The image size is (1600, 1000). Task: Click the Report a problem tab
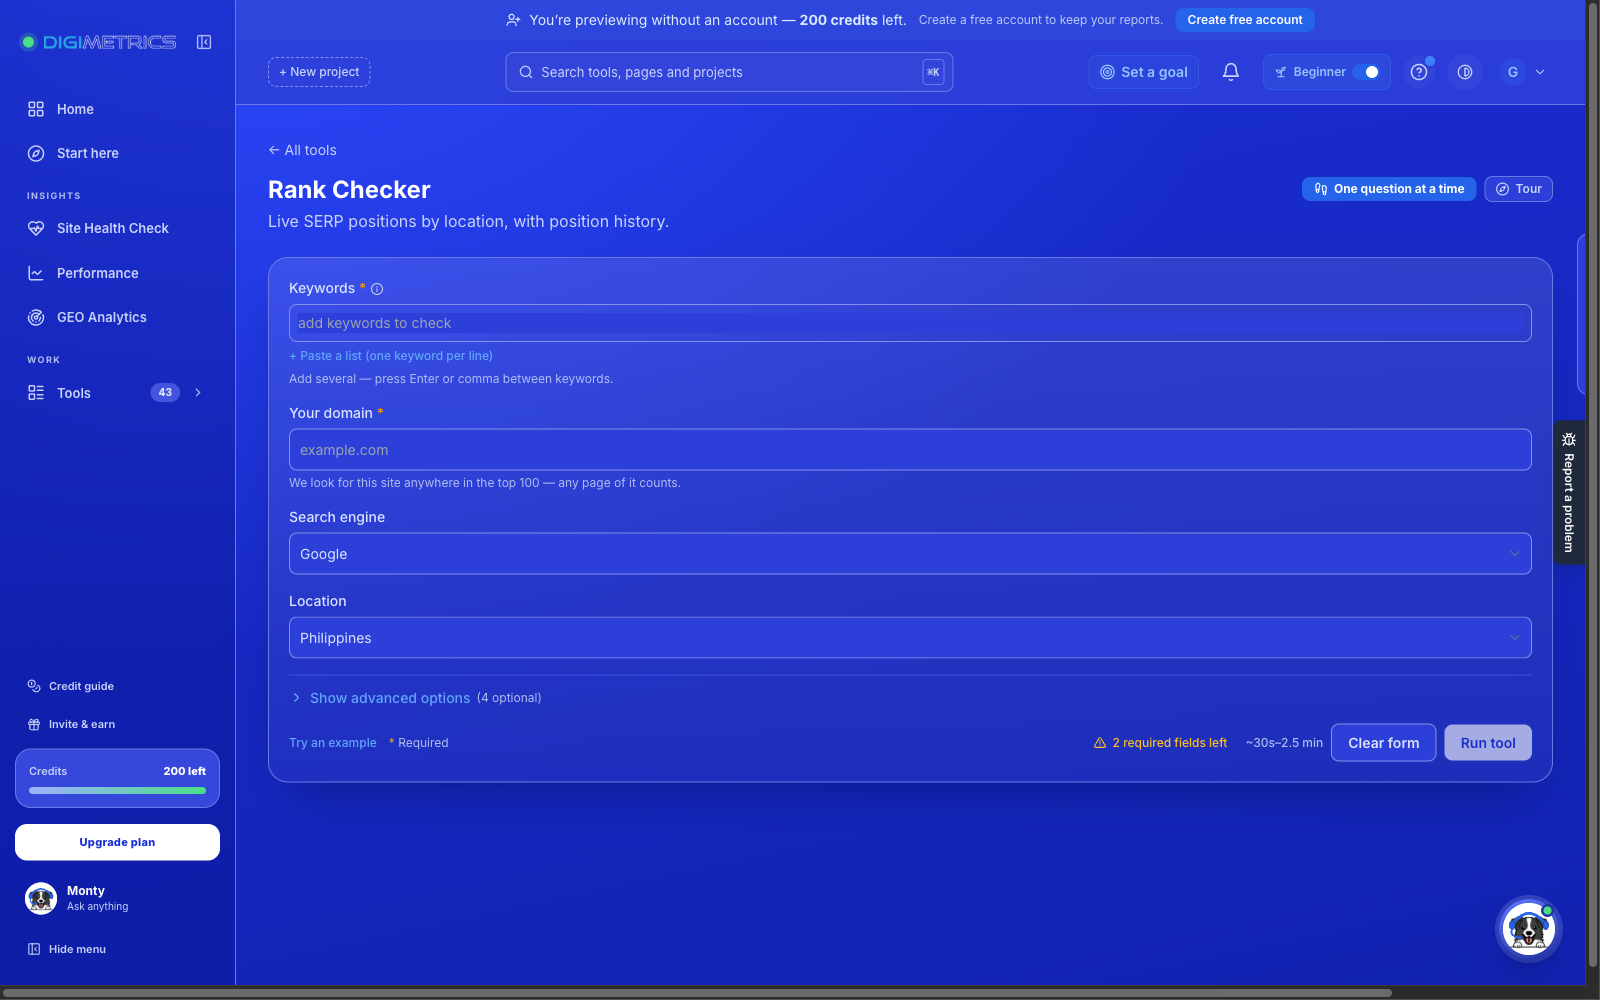(1569, 493)
